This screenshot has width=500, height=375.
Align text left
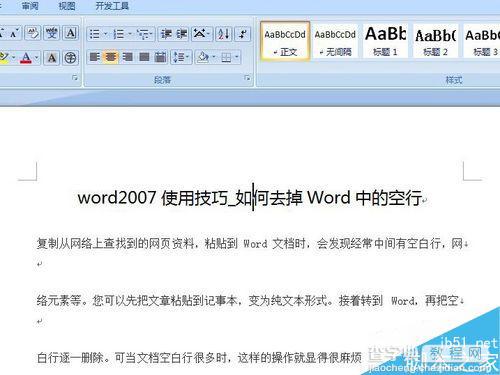95,57
